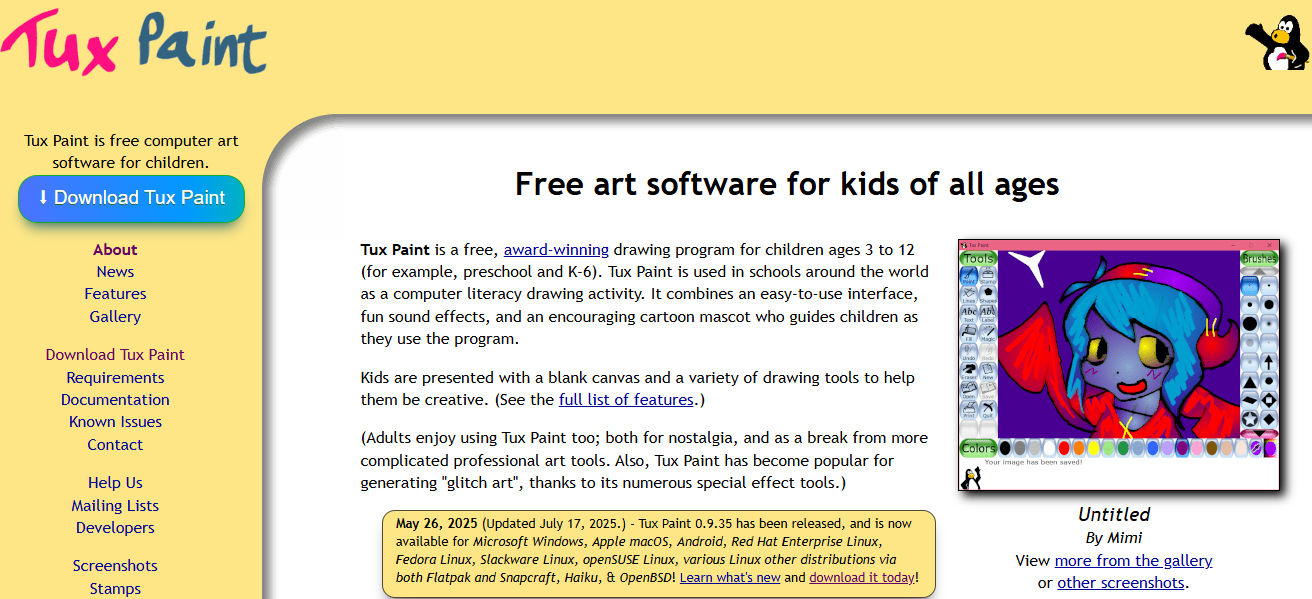Open "more from the gallery" link
The image size is (1312, 599).
click(1133, 561)
